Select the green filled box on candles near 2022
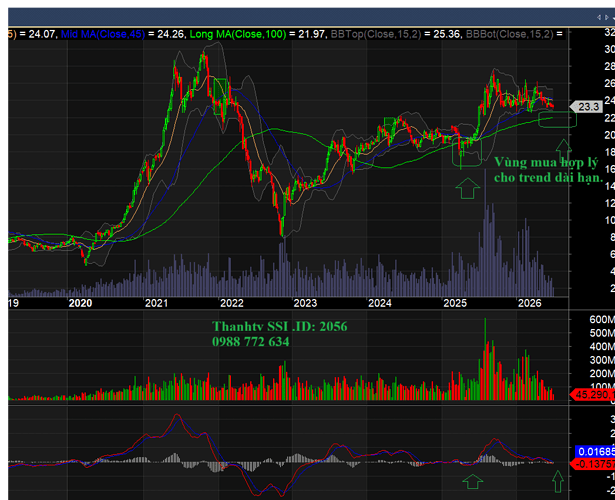The height and width of the screenshot is (500, 615). tap(220, 96)
